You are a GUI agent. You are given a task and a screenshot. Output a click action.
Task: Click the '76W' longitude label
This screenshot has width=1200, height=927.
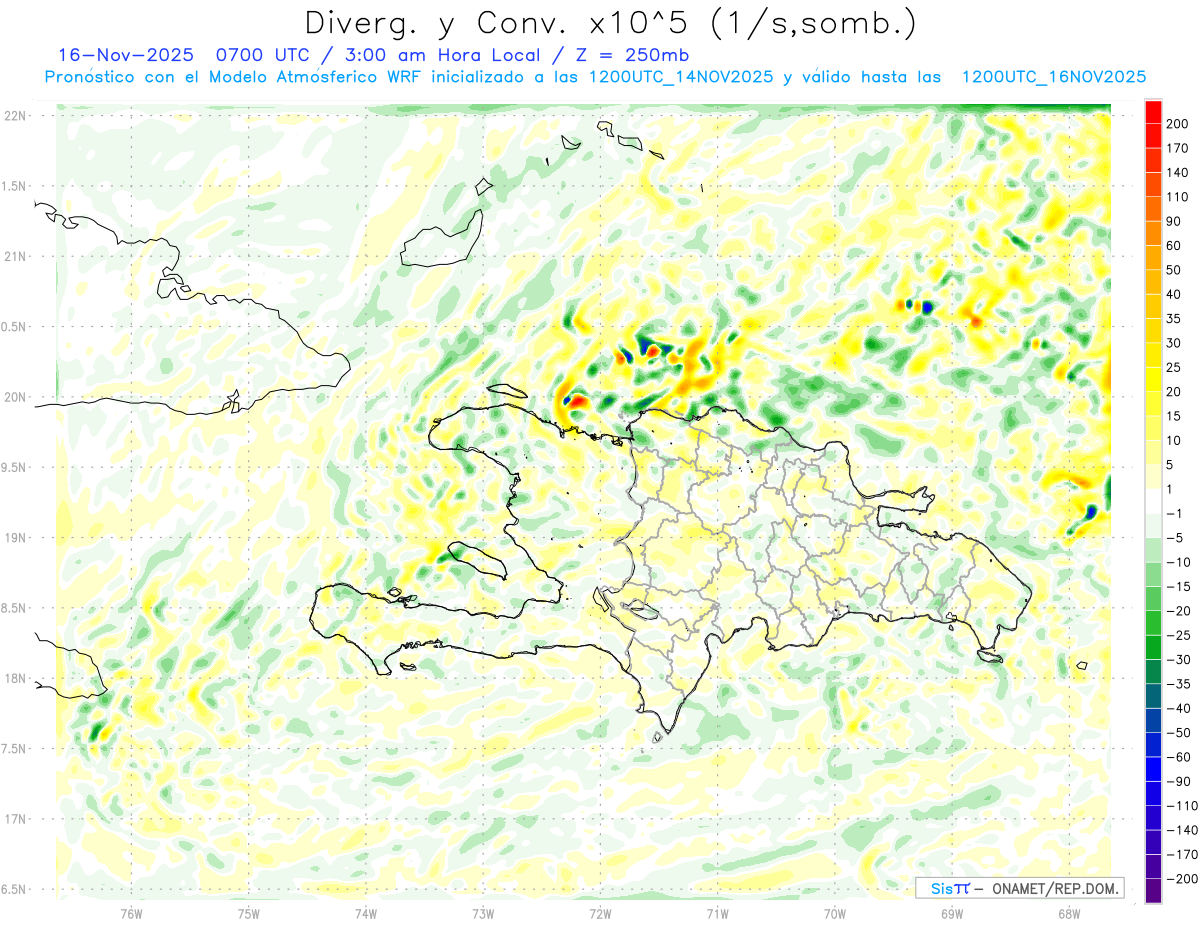point(131,914)
